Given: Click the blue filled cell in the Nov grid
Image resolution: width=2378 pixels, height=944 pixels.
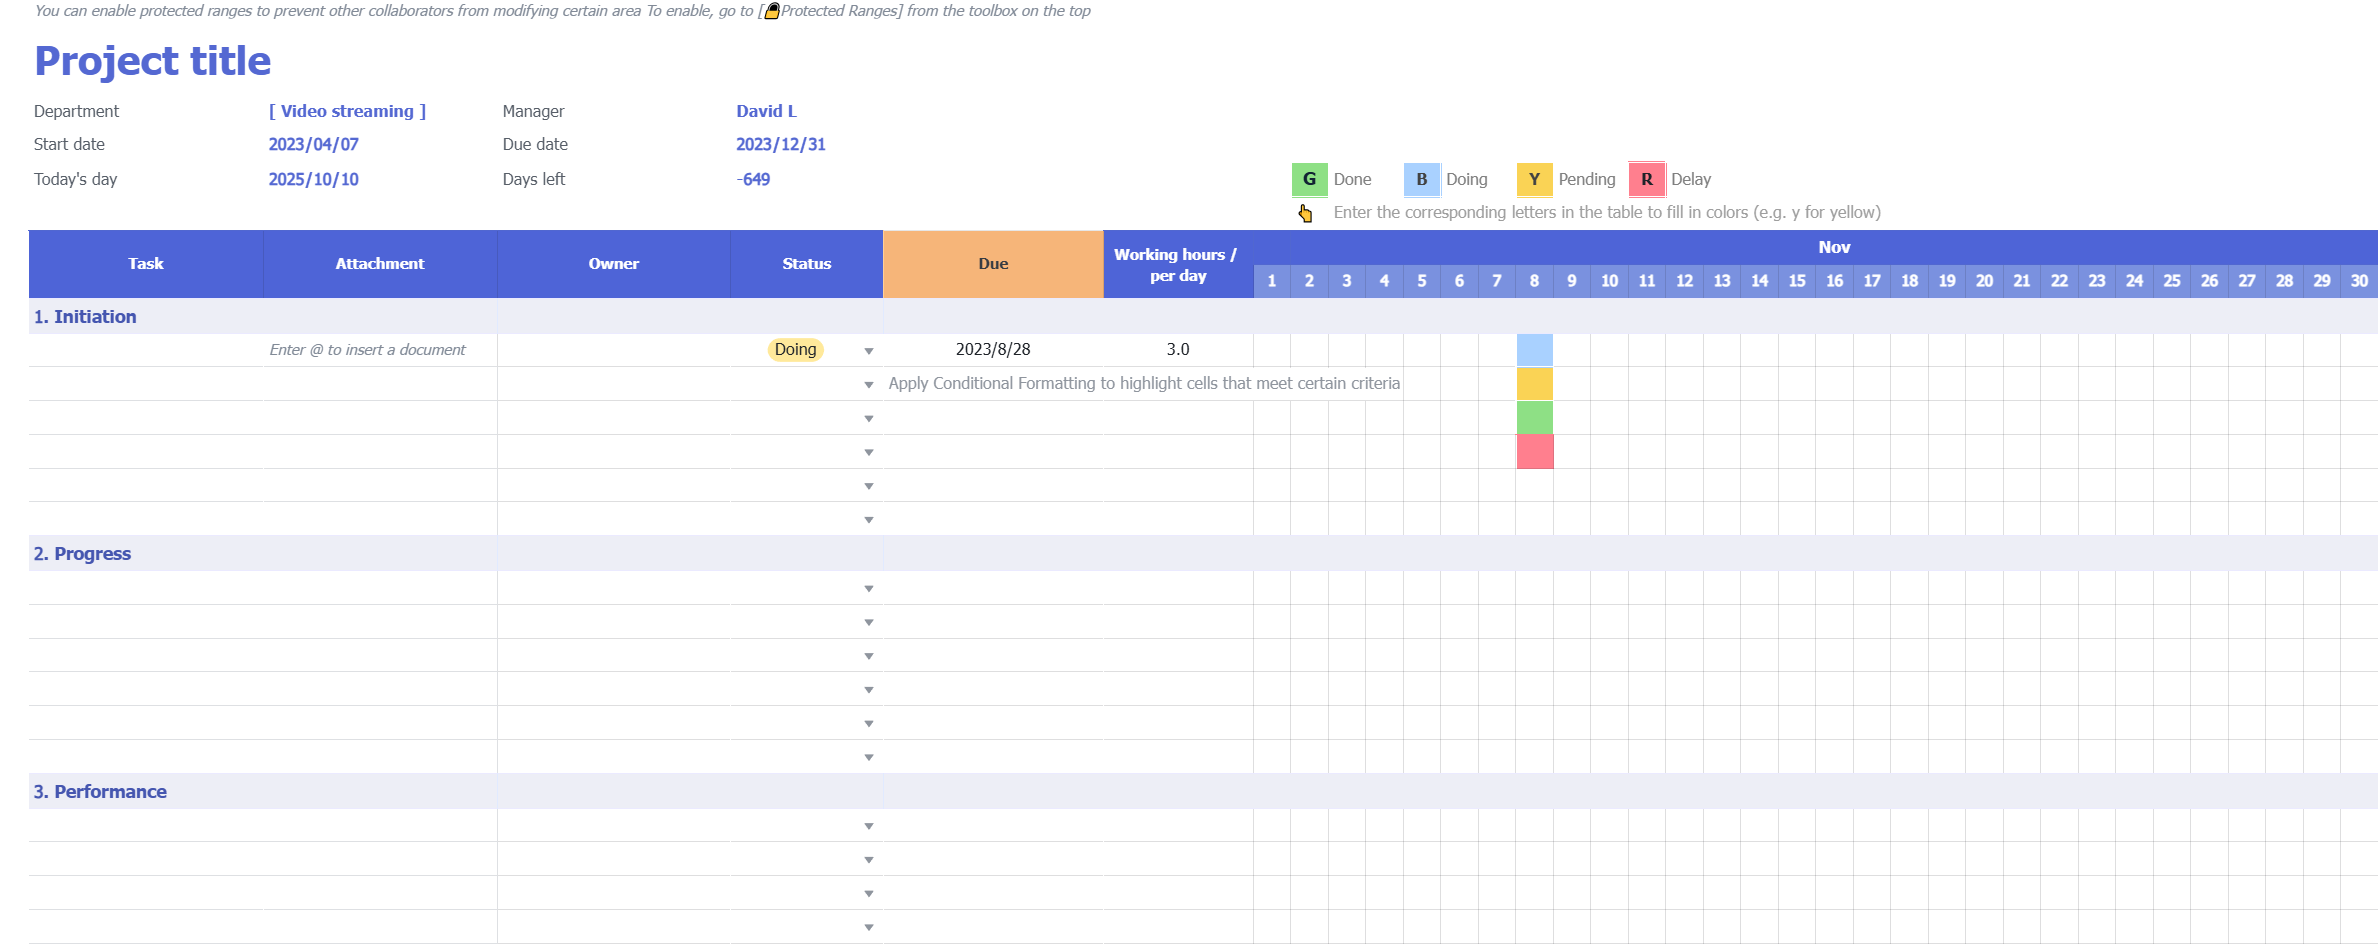Looking at the screenshot, I should [1534, 350].
